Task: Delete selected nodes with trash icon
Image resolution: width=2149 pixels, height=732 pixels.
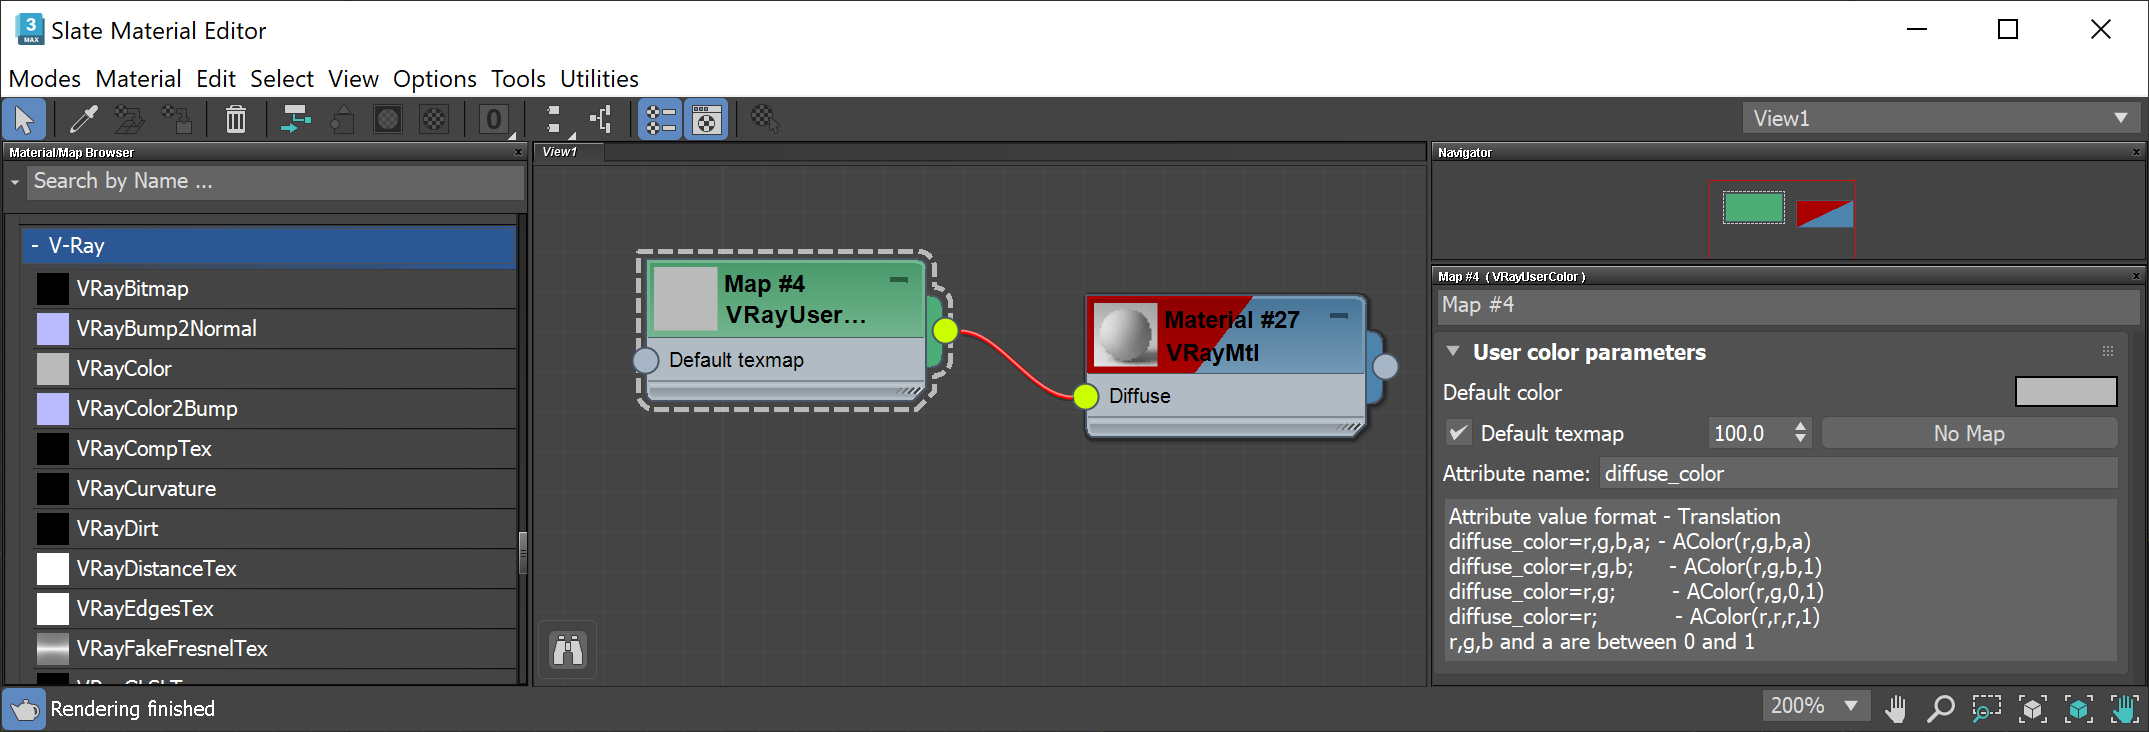Action: (236, 119)
